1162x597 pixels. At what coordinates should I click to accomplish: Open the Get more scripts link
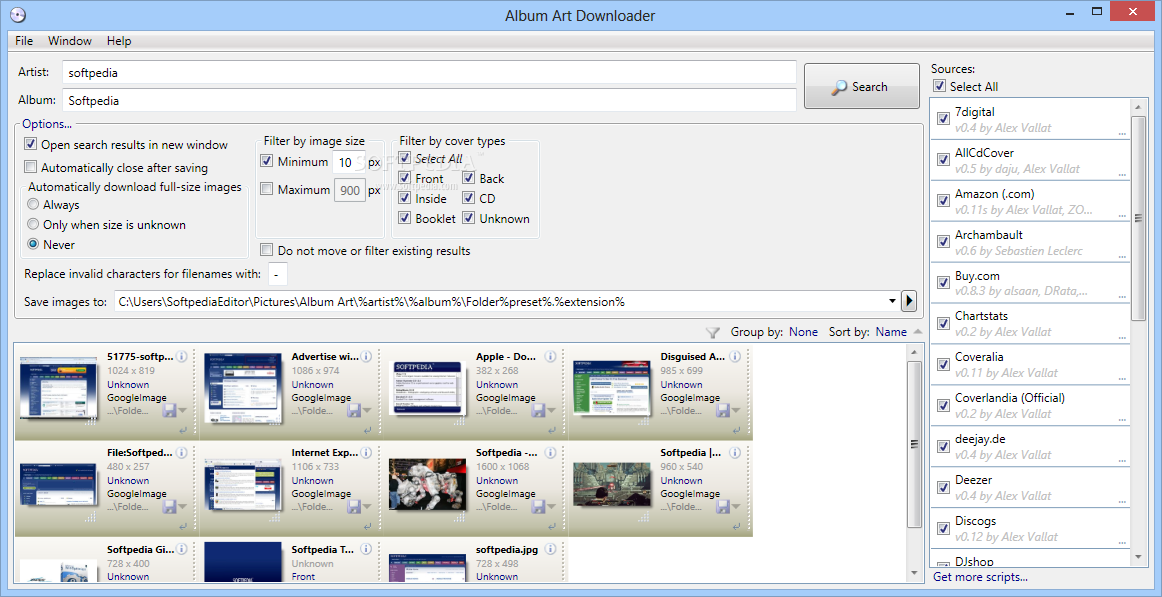click(980, 577)
